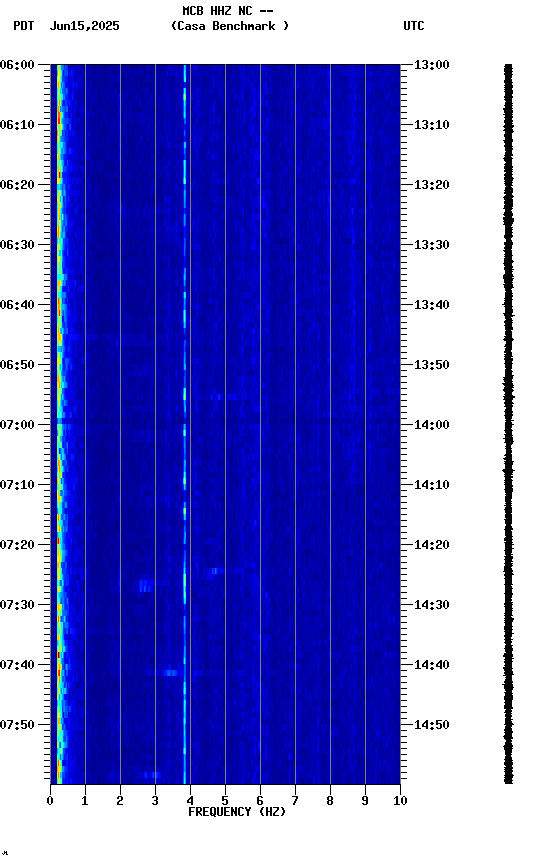Screen dimensions: 552x864
Task: Click the 14:20 UTC time label
Action: pos(432,545)
